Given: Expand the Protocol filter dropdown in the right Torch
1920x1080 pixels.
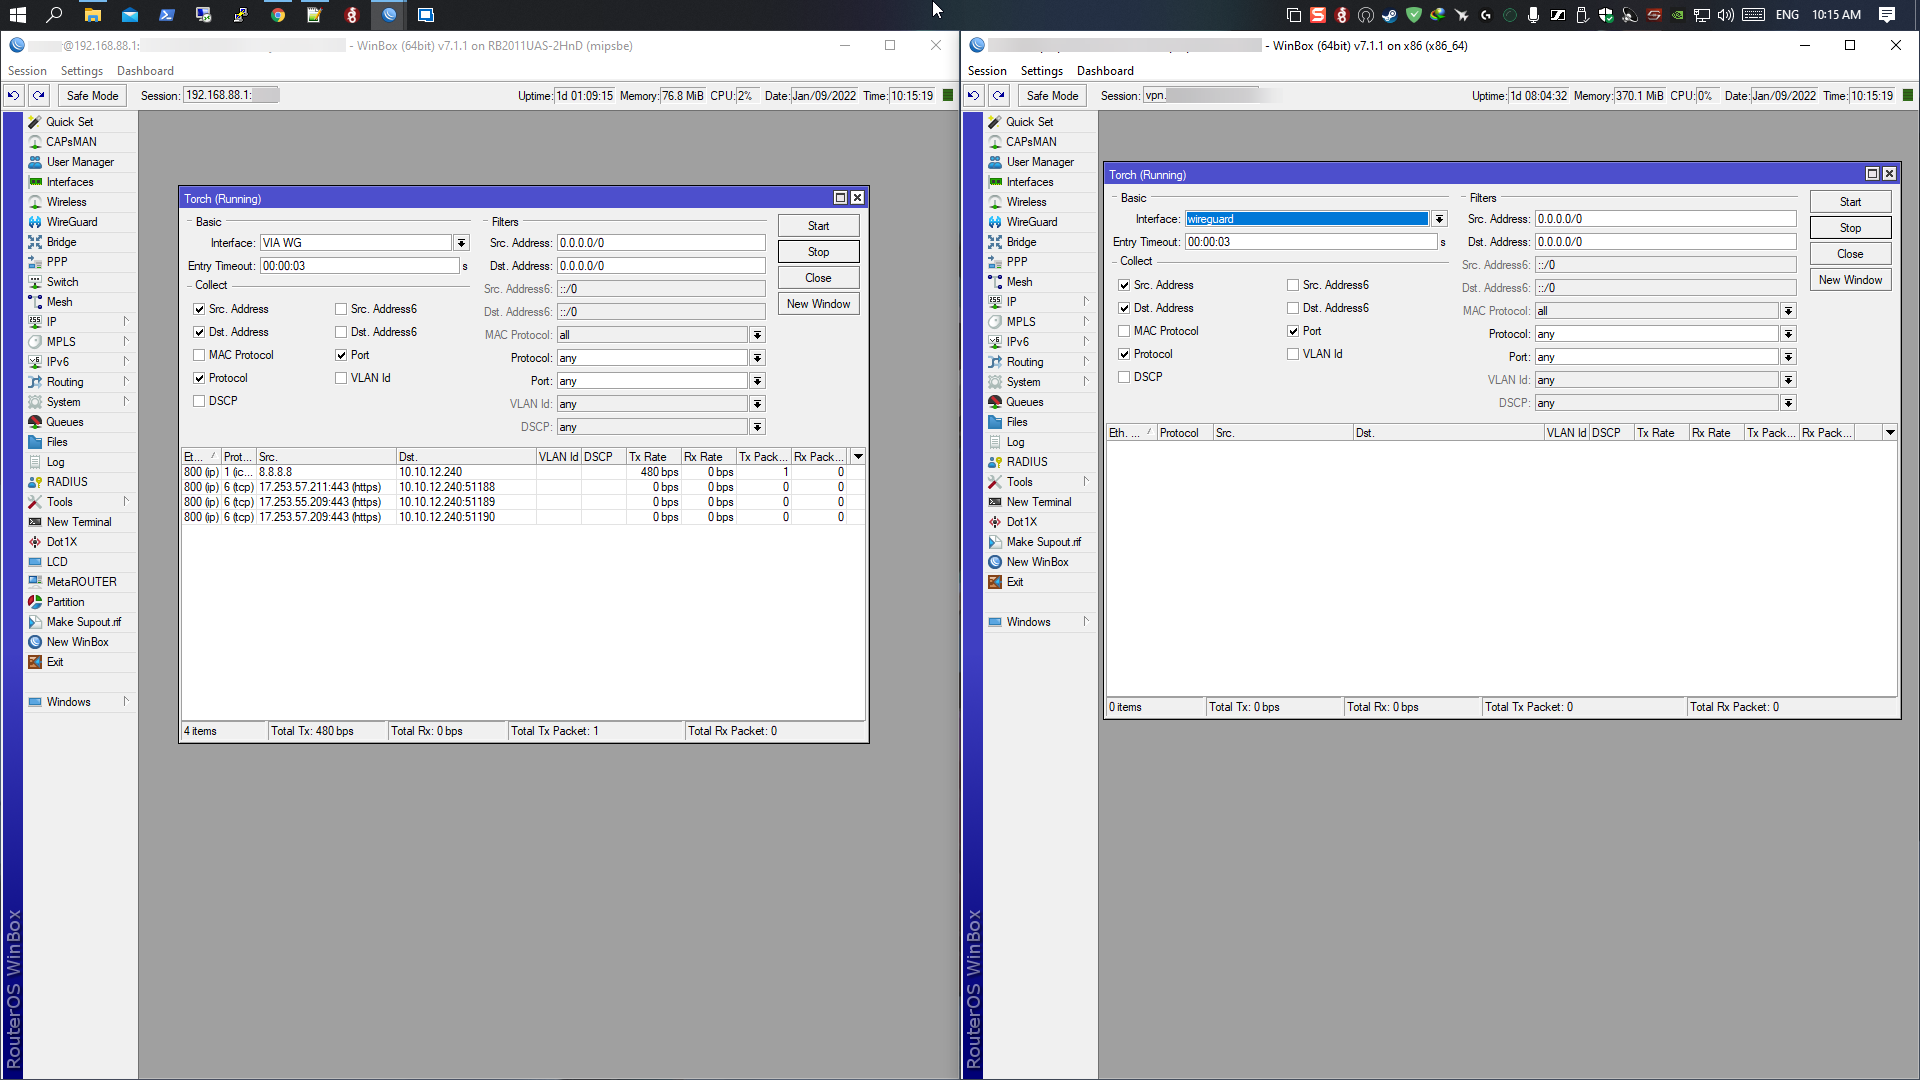Looking at the screenshot, I should tap(1788, 334).
